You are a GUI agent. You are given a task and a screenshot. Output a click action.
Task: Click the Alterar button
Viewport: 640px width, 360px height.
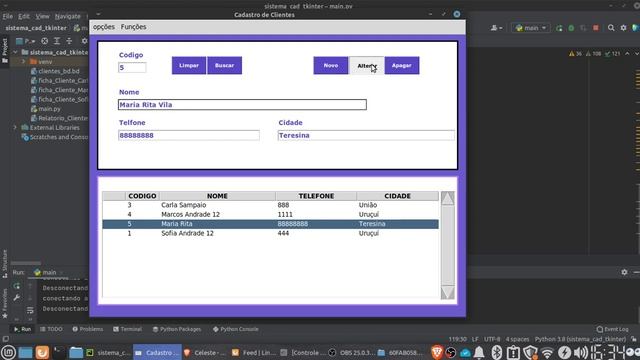367,65
